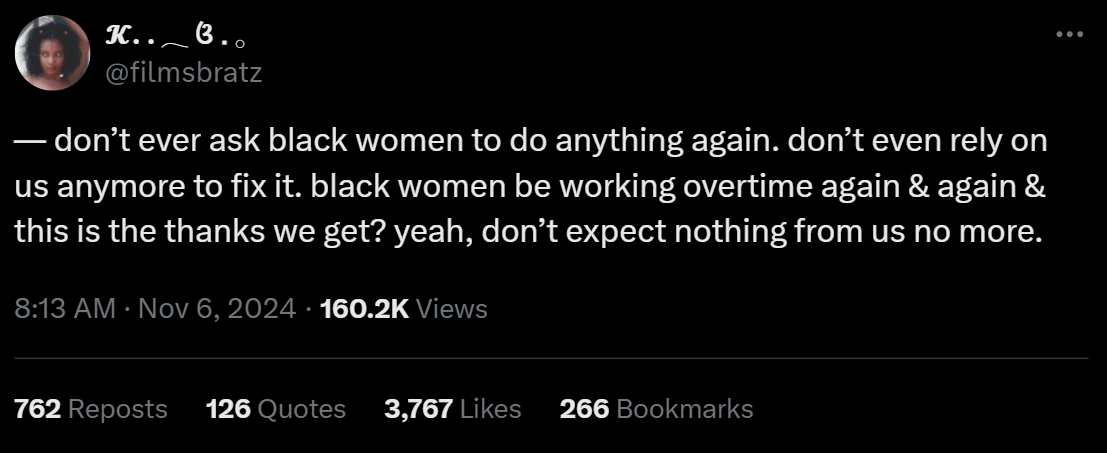Click the number 3,767 before Likes
Viewport: 1107px width, 453px height.
click(x=418, y=409)
